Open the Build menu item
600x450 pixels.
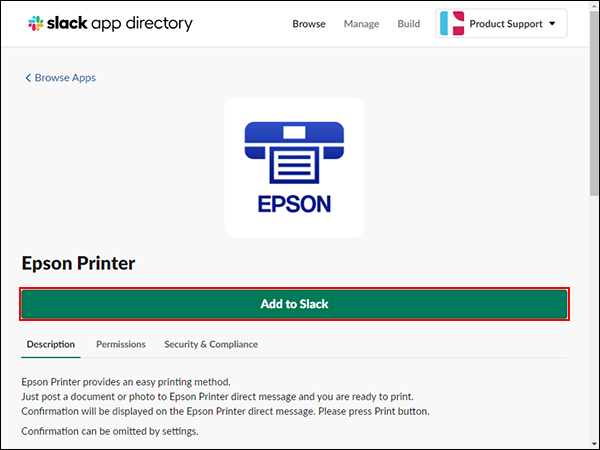tap(409, 24)
